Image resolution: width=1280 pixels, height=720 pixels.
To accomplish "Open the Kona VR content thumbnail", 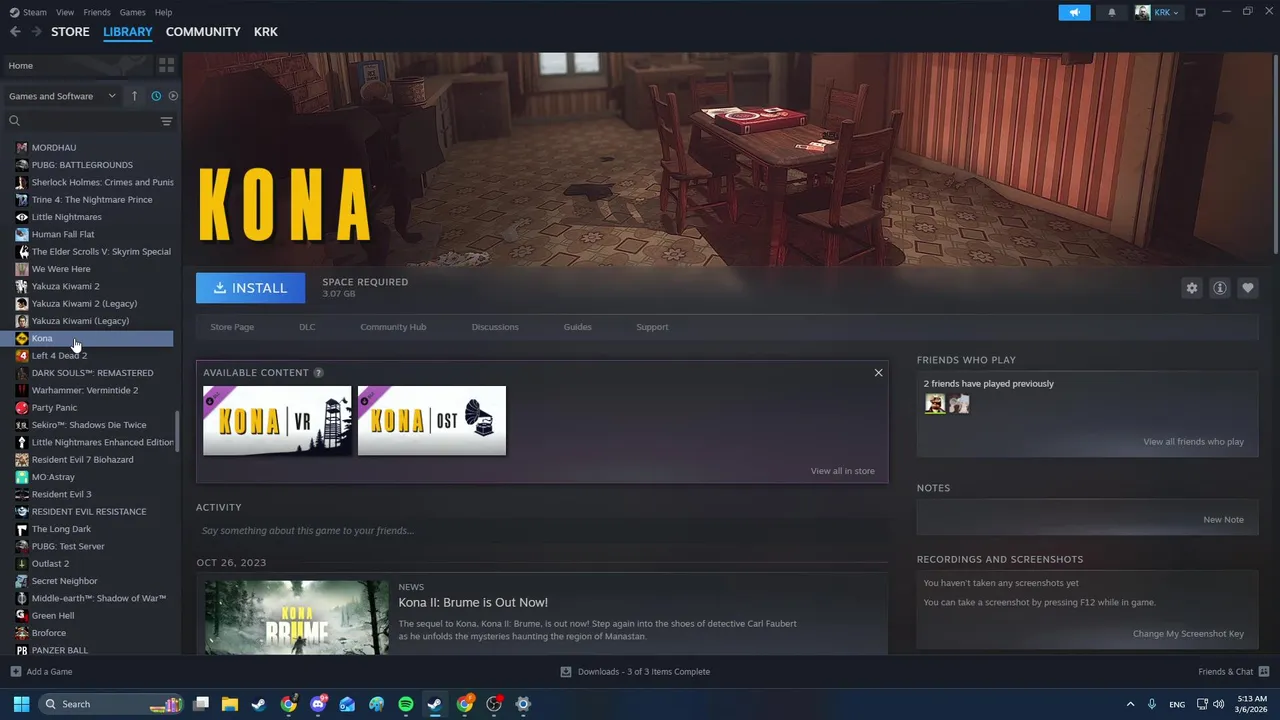I will click(277, 420).
